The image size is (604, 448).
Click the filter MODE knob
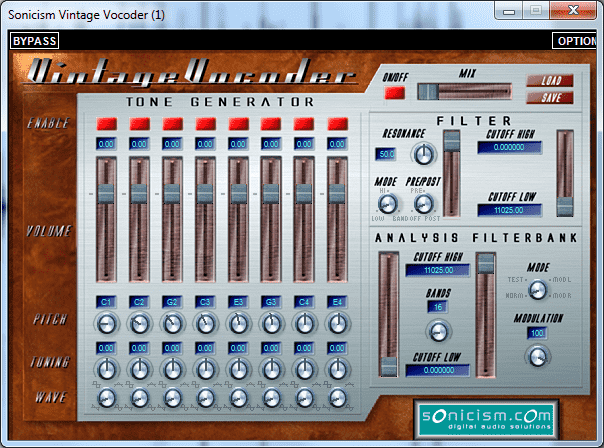click(387, 204)
